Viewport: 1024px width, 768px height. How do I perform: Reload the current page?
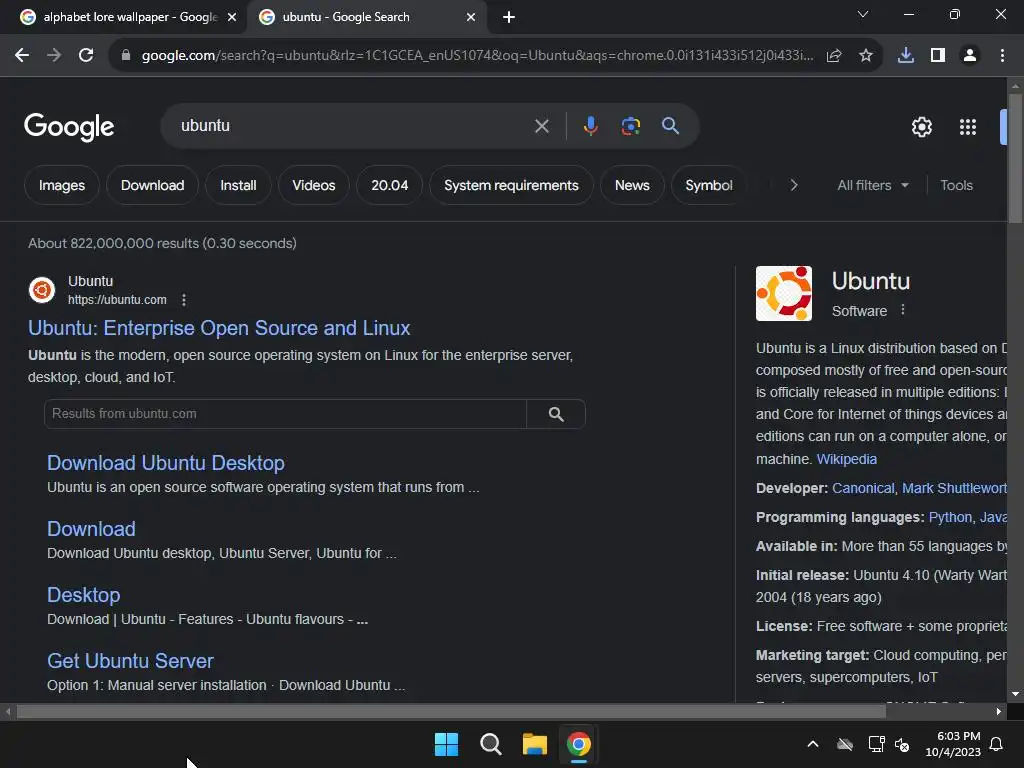(86, 56)
